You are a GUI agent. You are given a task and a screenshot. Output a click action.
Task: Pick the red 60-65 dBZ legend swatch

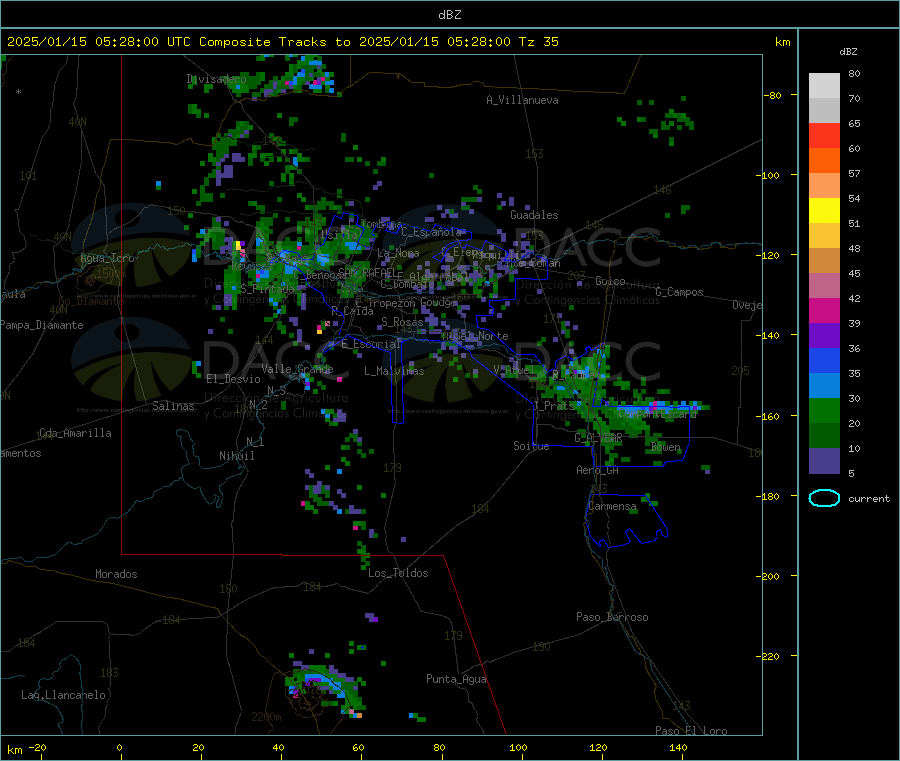tap(824, 136)
